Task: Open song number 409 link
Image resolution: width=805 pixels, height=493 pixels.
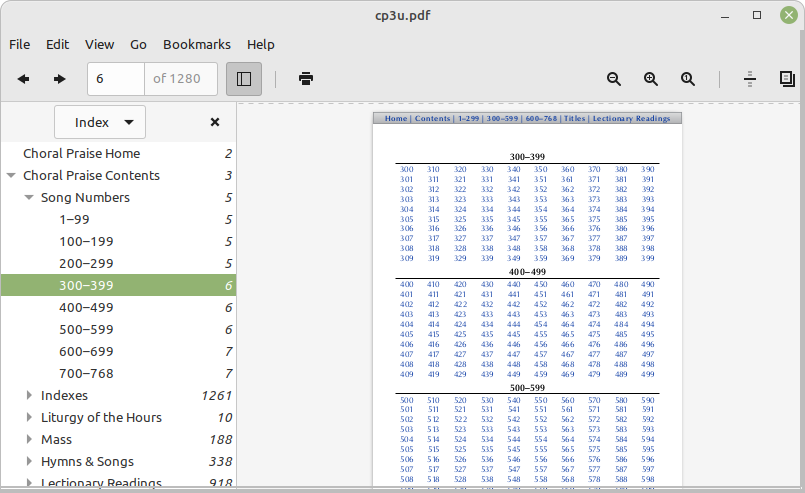Action: tap(407, 374)
